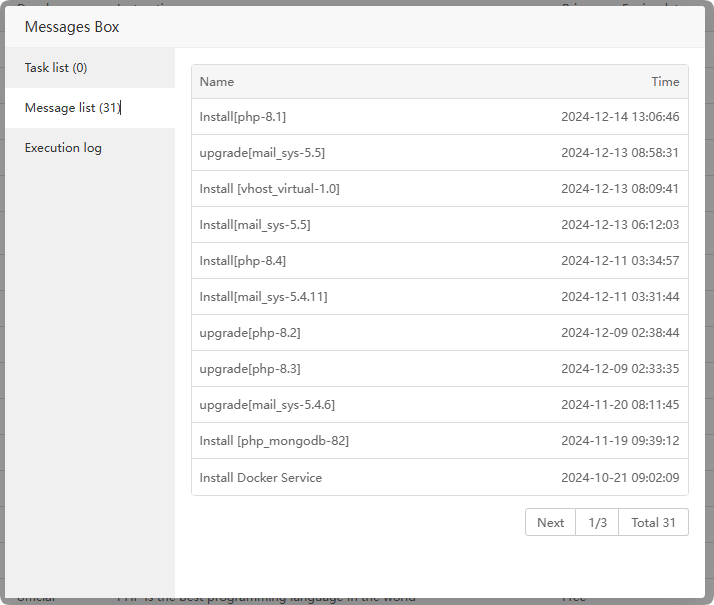
Task: Open the Install[php-8.1] message
Action: 243,117
